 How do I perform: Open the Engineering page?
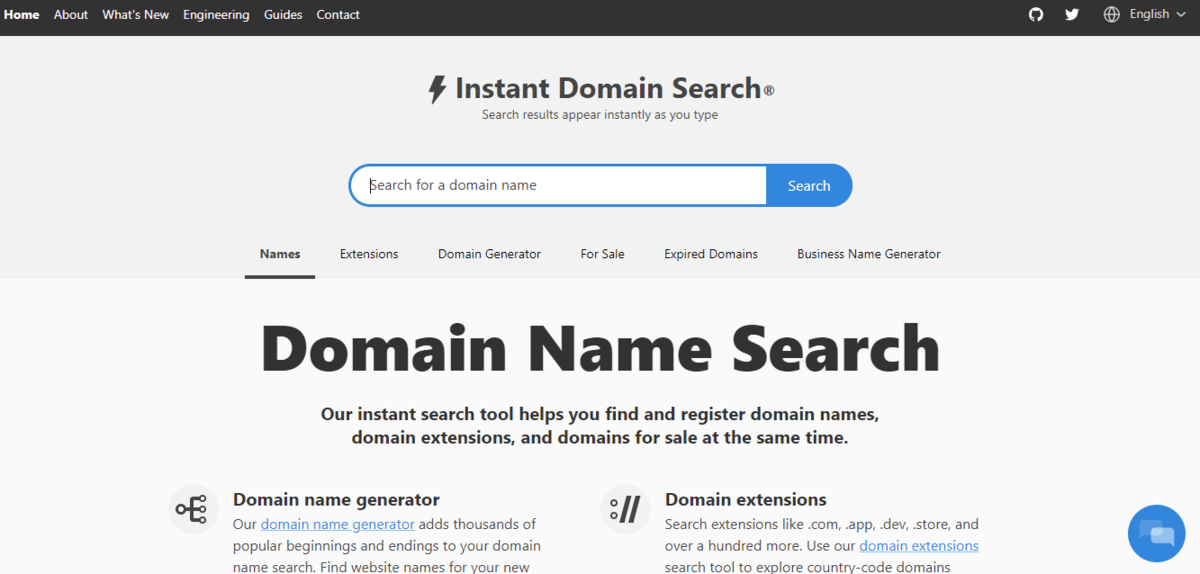point(216,15)
